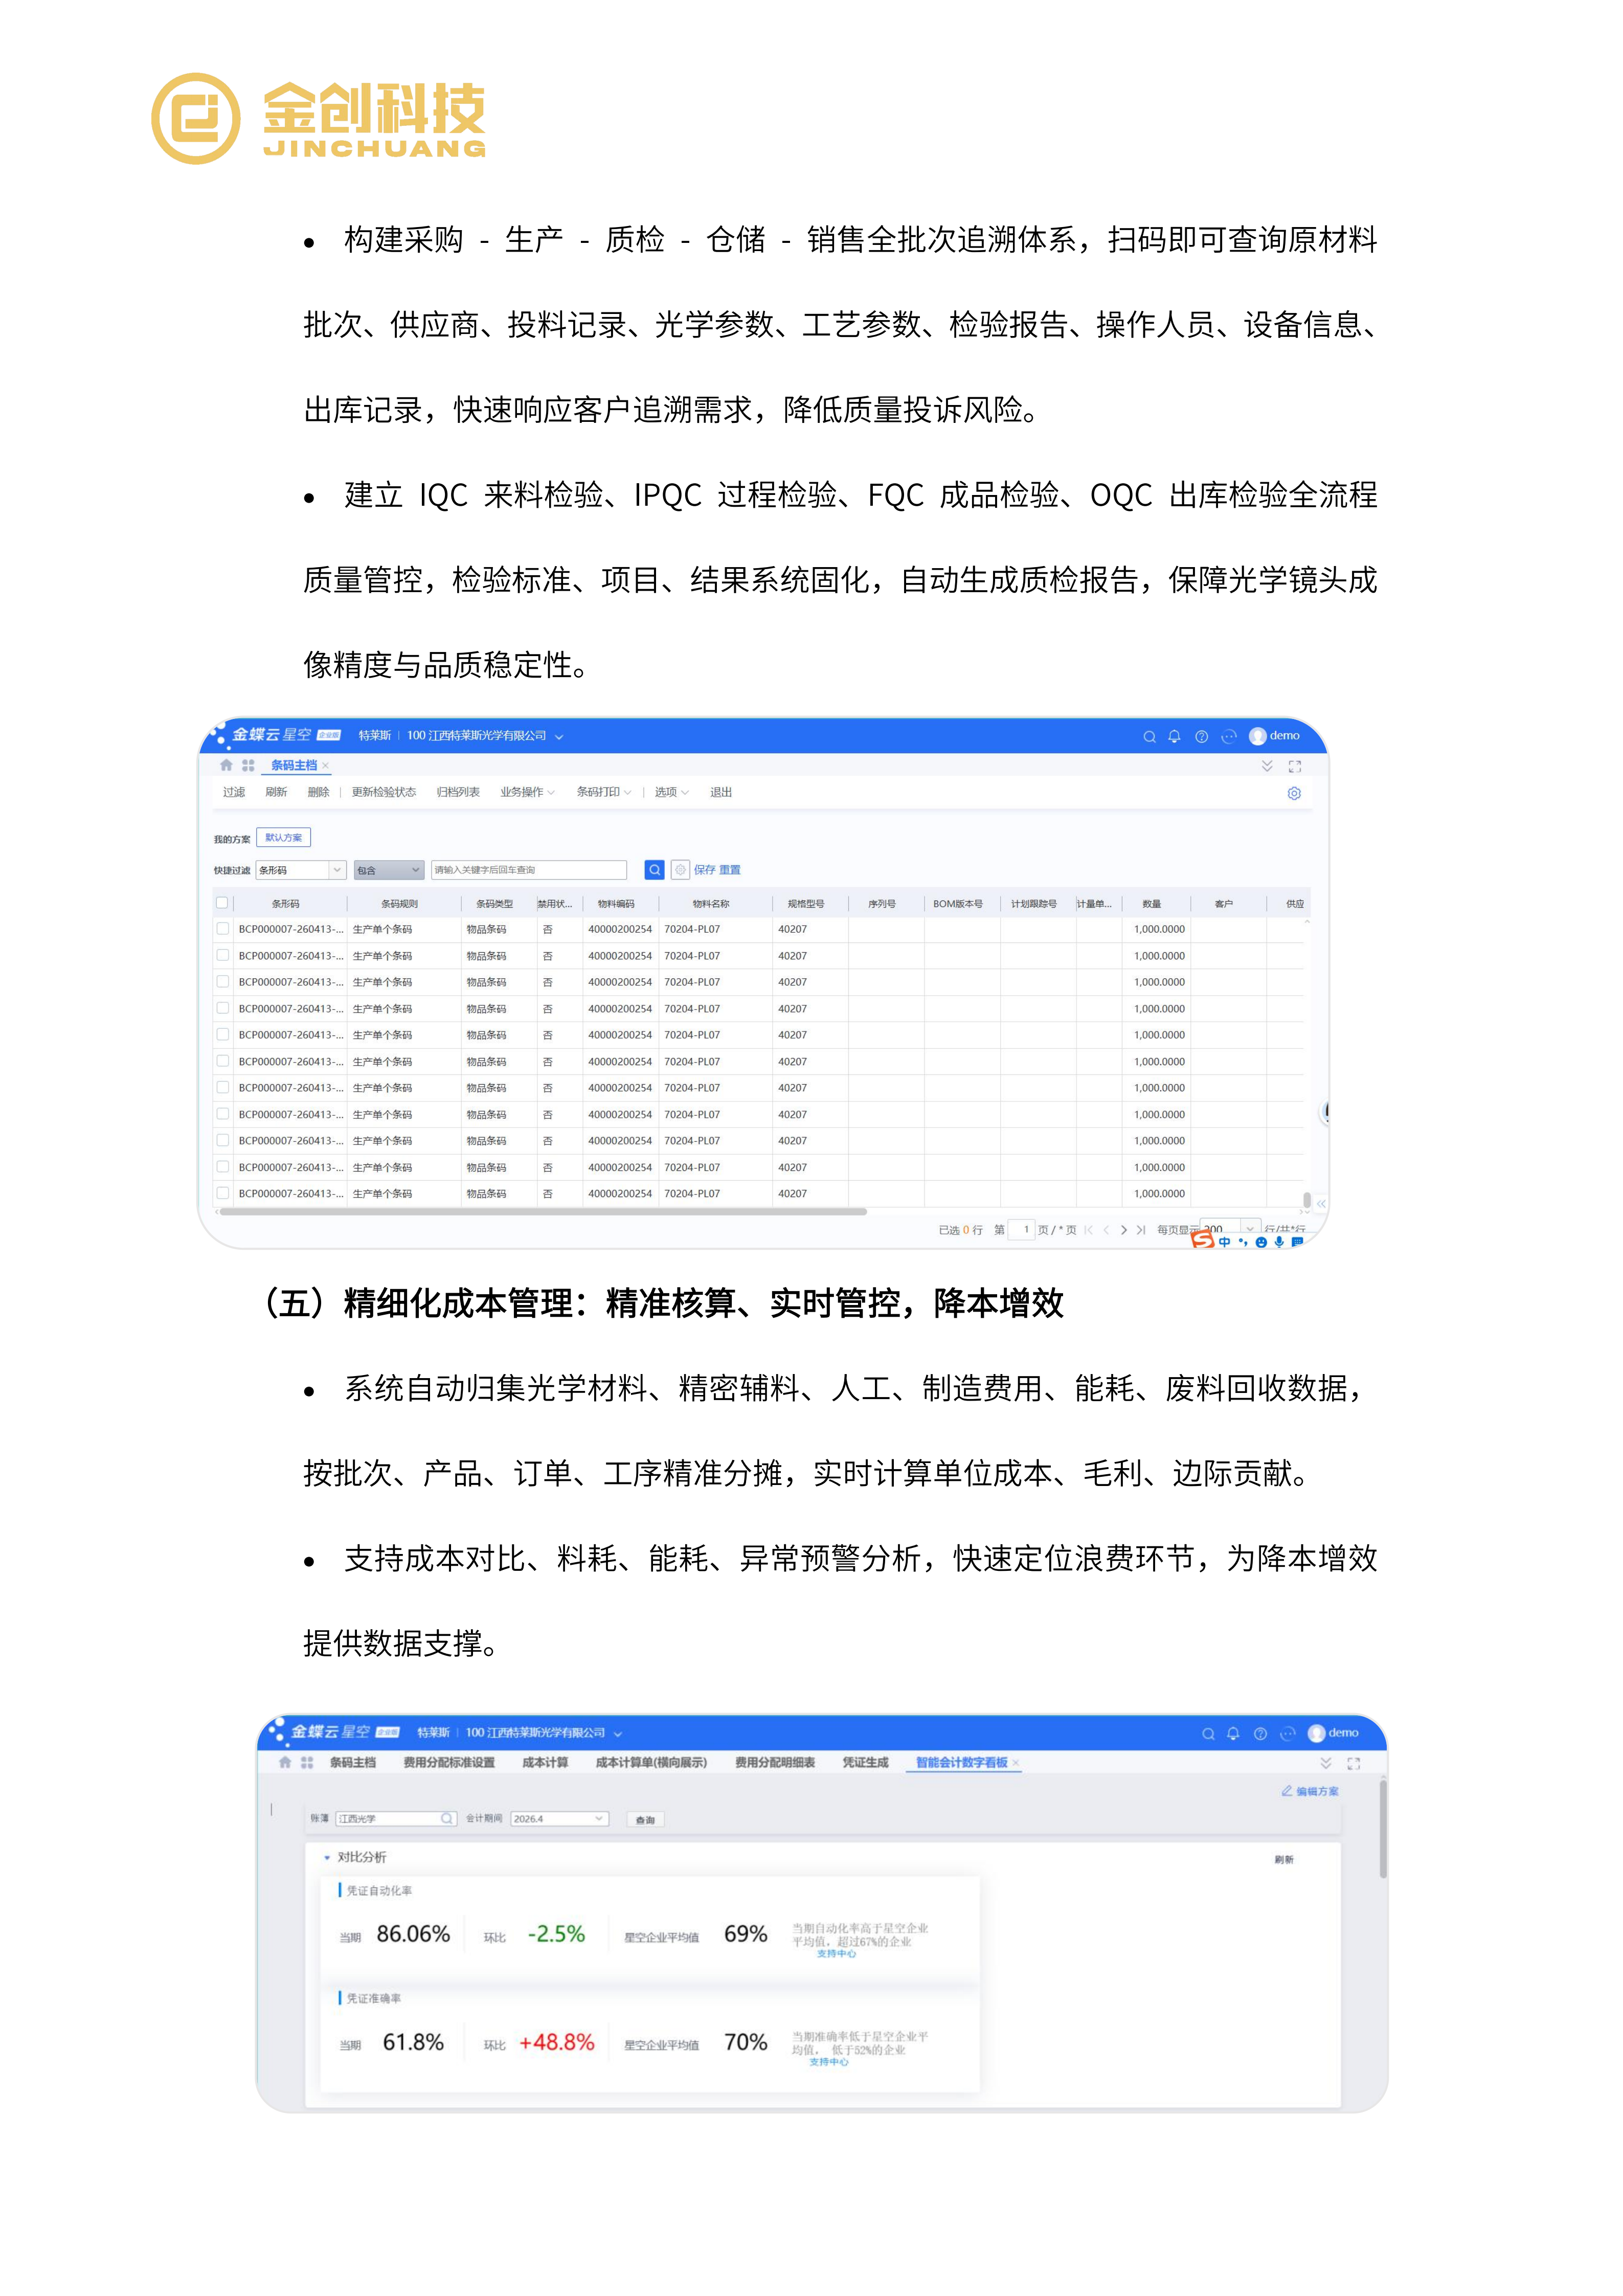Click 退出 toolbar button
The width and height of the screenshot is (1623, 2296).
(721, 792)
